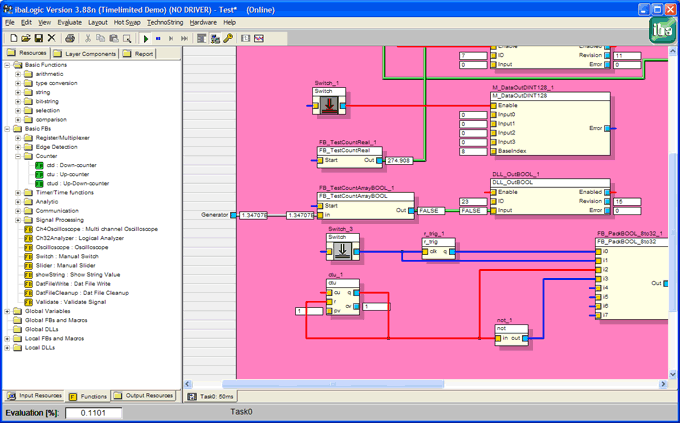This screenshot has width=680, height=423.
Task: Click the network hardware toolbar icon
Action: (x=215, y=38)
